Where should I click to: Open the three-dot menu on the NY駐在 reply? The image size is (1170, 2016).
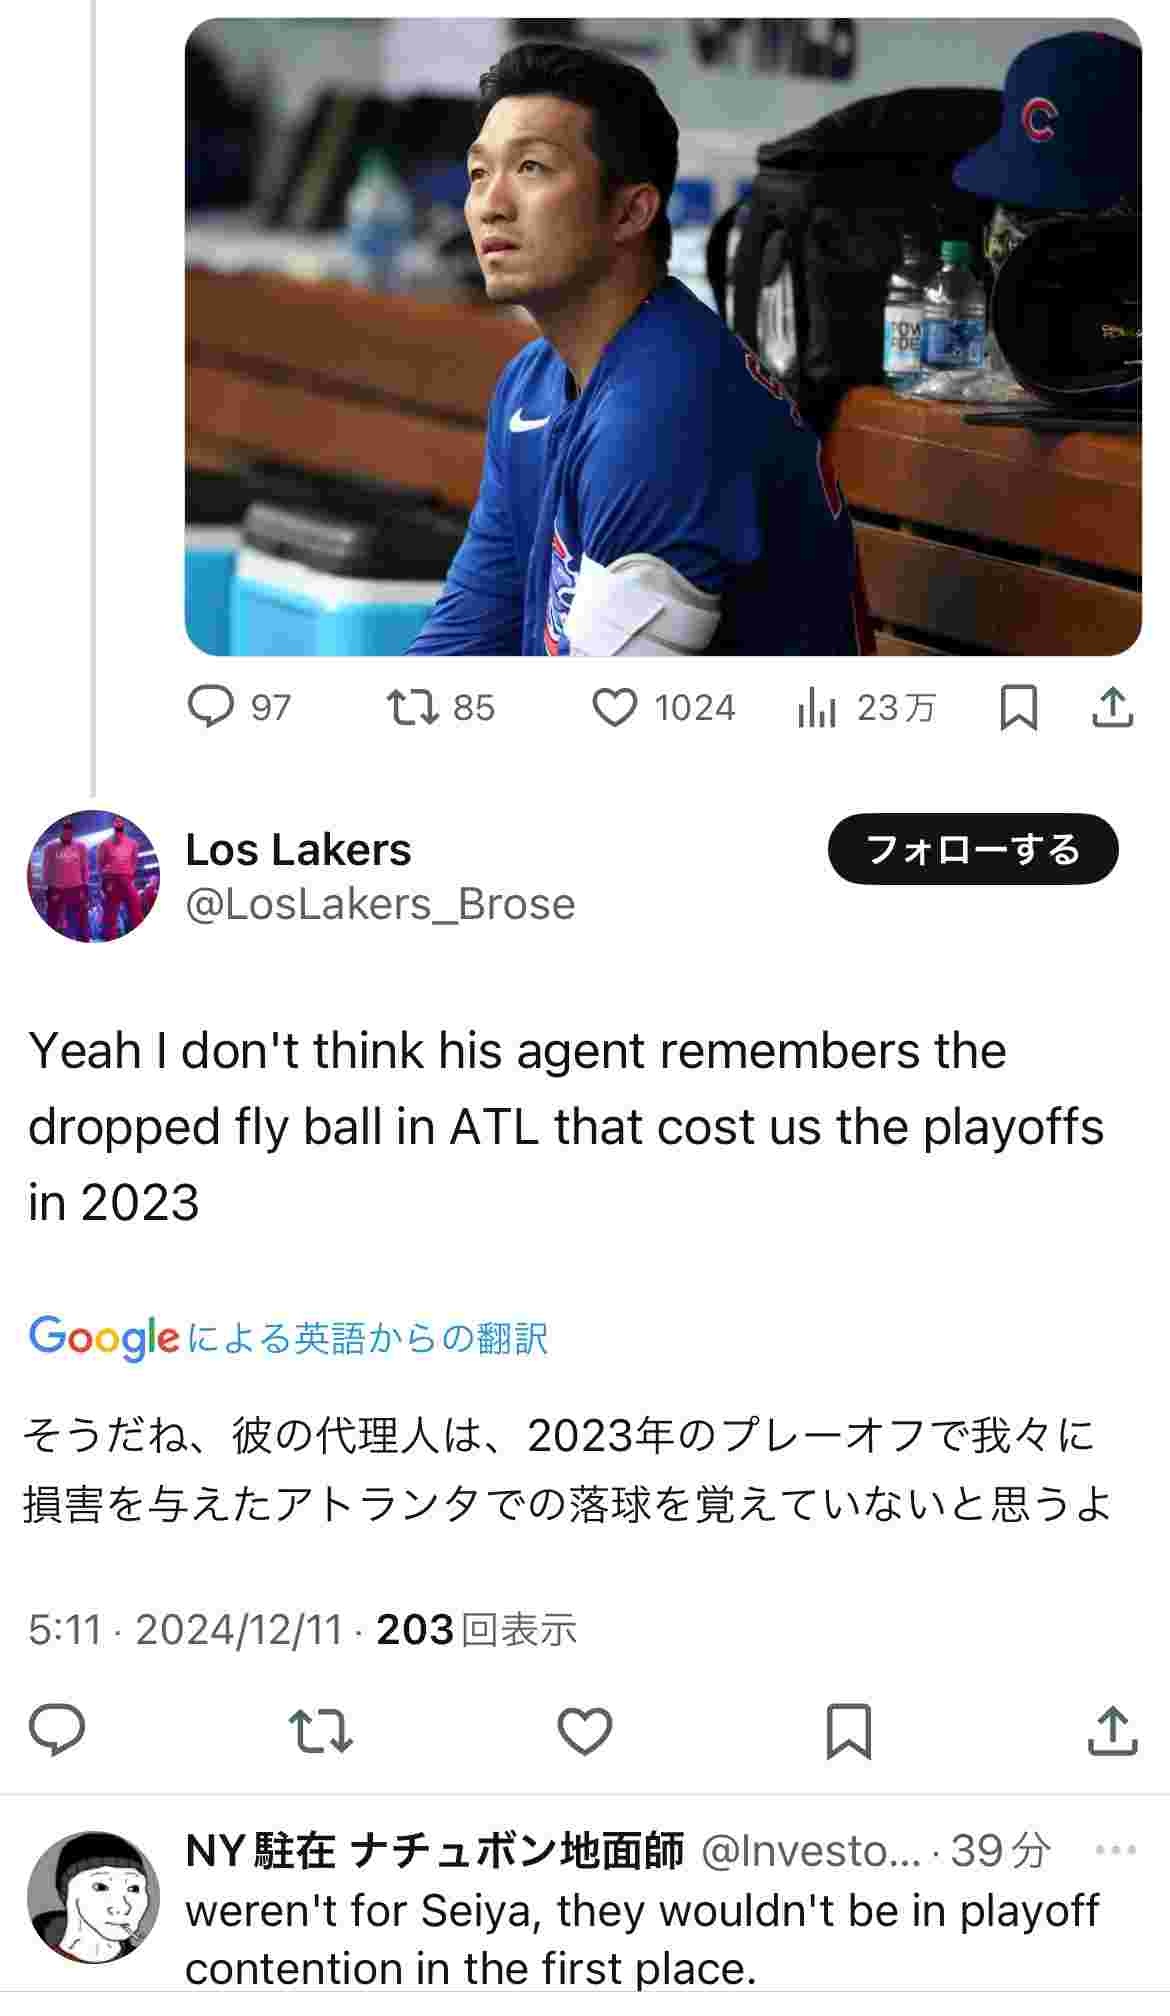[1116, 1850]
